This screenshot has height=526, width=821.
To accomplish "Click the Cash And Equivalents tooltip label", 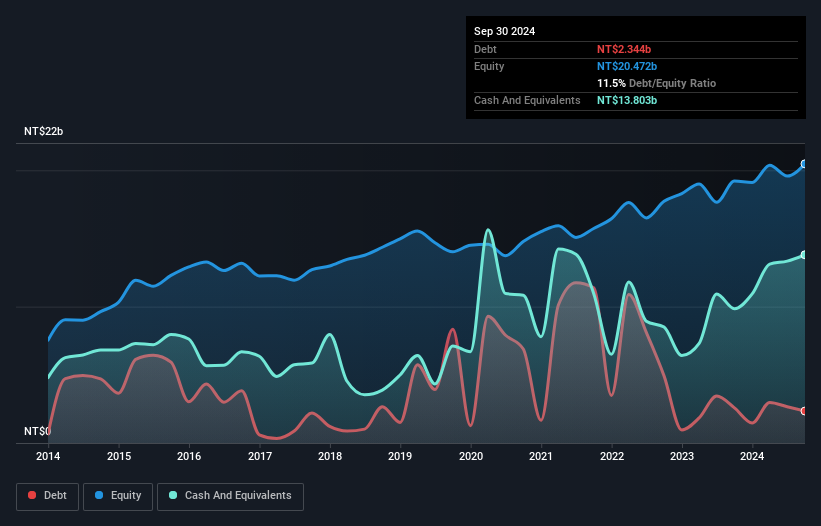I will [x=527, y=100].
